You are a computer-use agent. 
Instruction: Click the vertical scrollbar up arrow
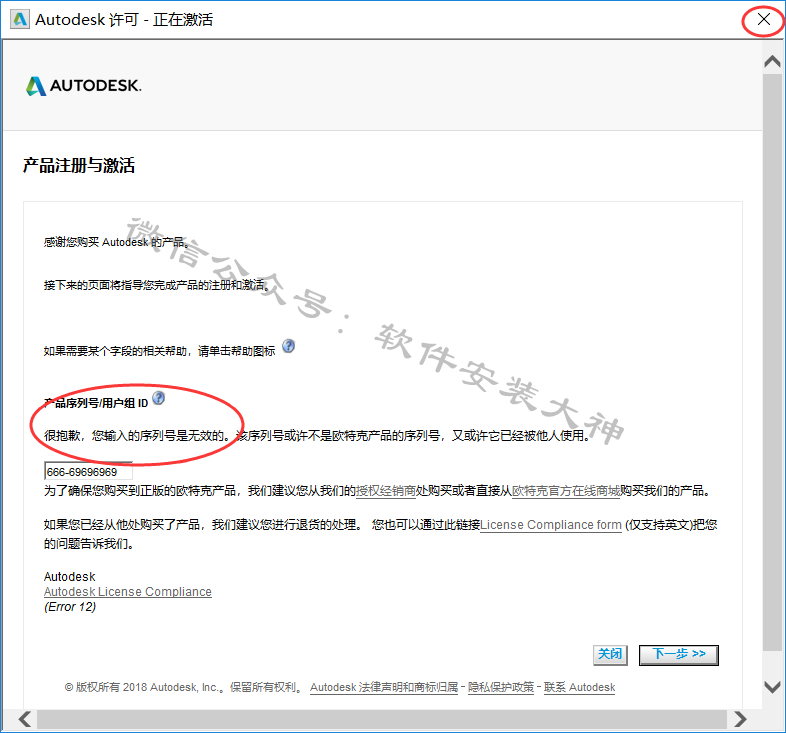(x=772, y=62)
